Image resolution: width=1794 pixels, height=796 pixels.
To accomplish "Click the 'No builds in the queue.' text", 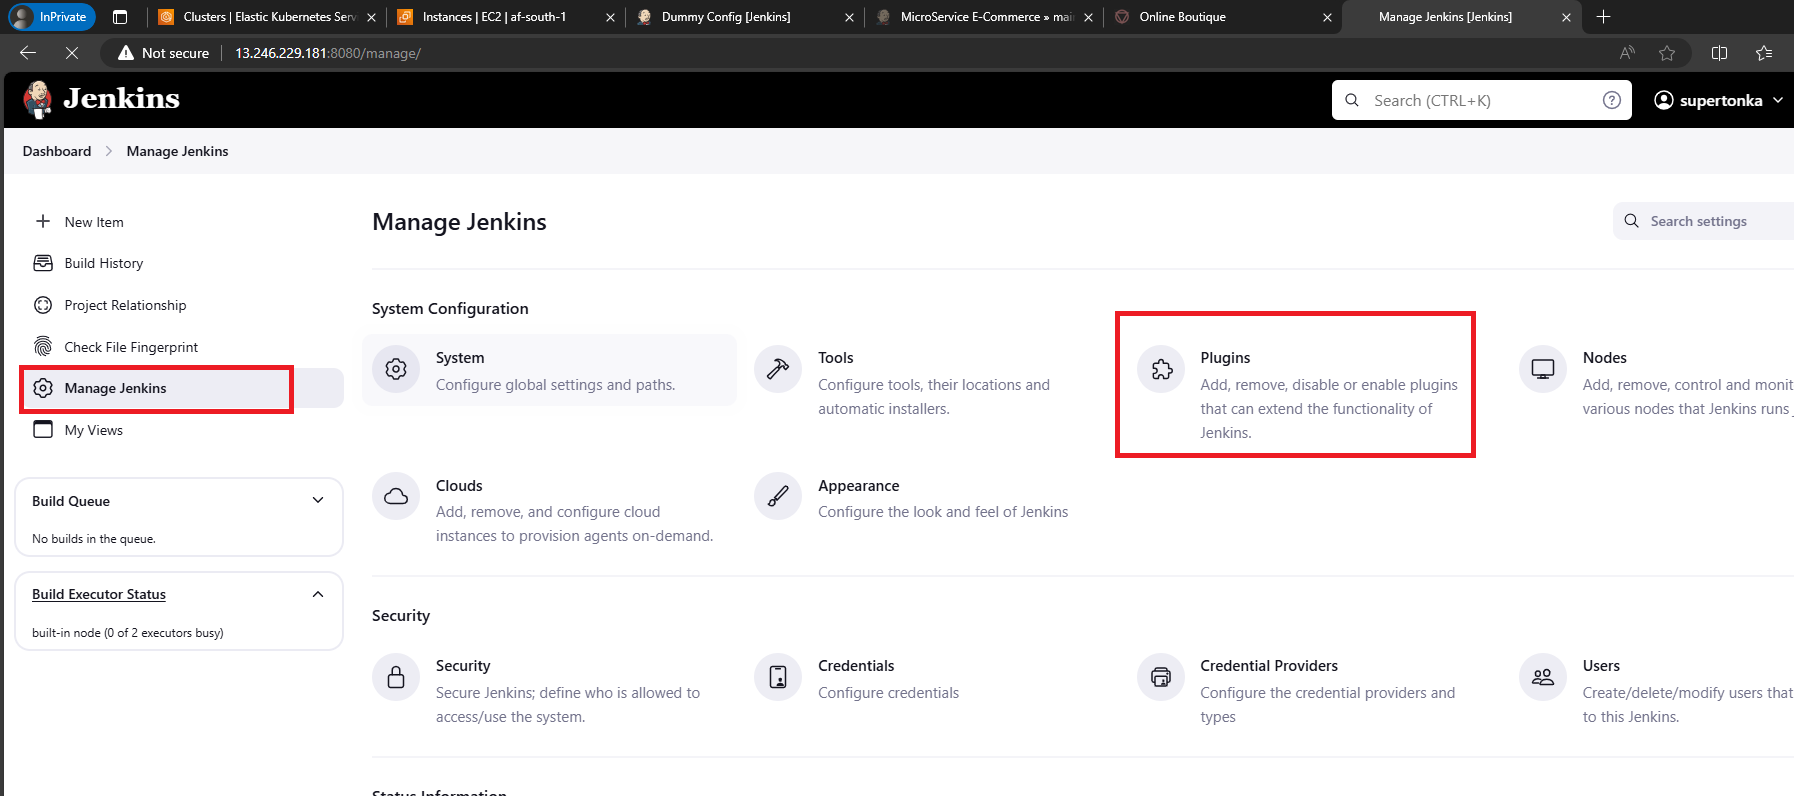I will tap(94, 539).
